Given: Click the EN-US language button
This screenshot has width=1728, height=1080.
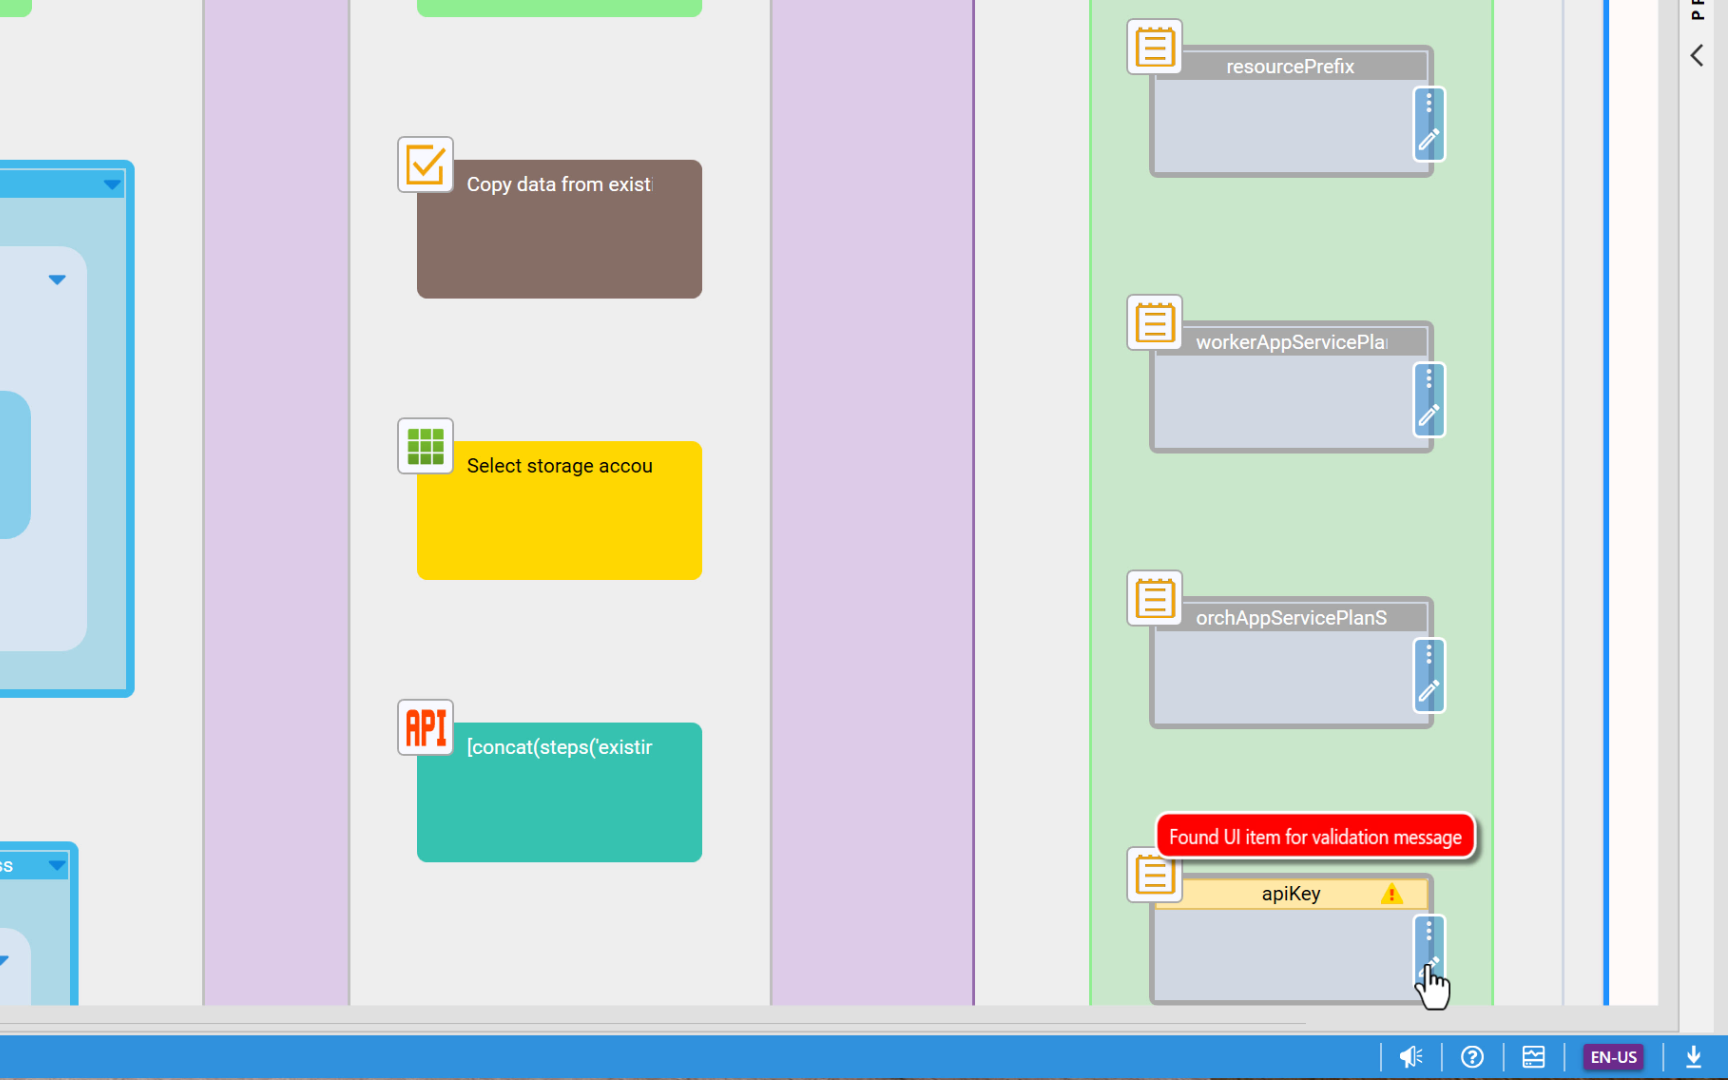Looking at the screenshot, I should (1613, 1057).
